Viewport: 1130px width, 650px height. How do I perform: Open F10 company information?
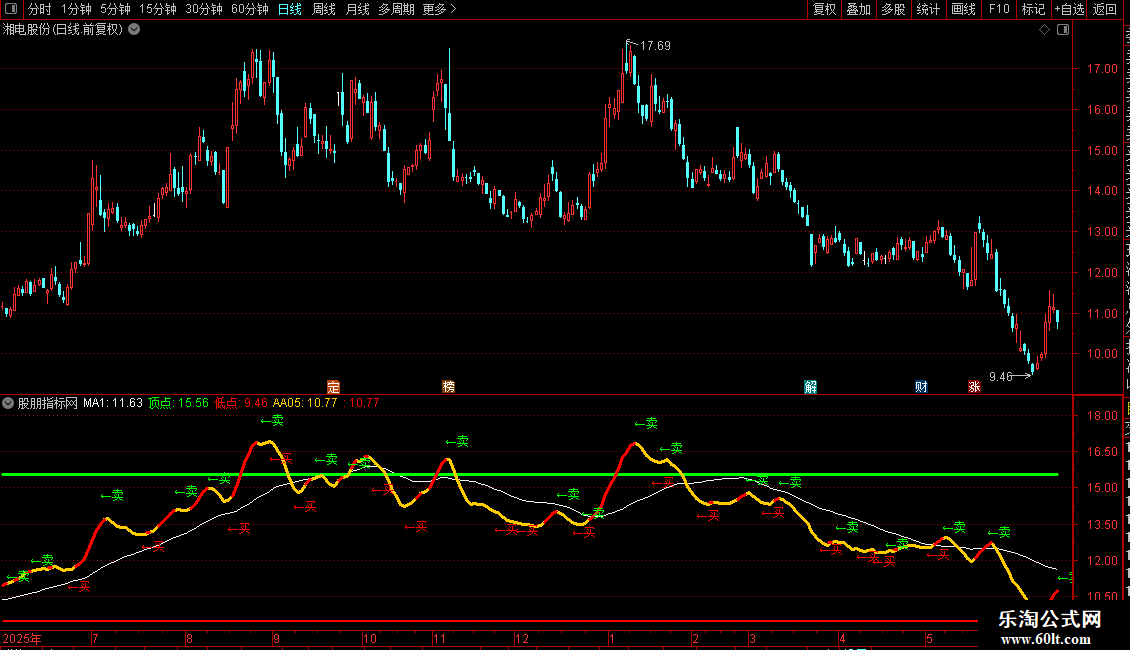click(x=999, y=9)
